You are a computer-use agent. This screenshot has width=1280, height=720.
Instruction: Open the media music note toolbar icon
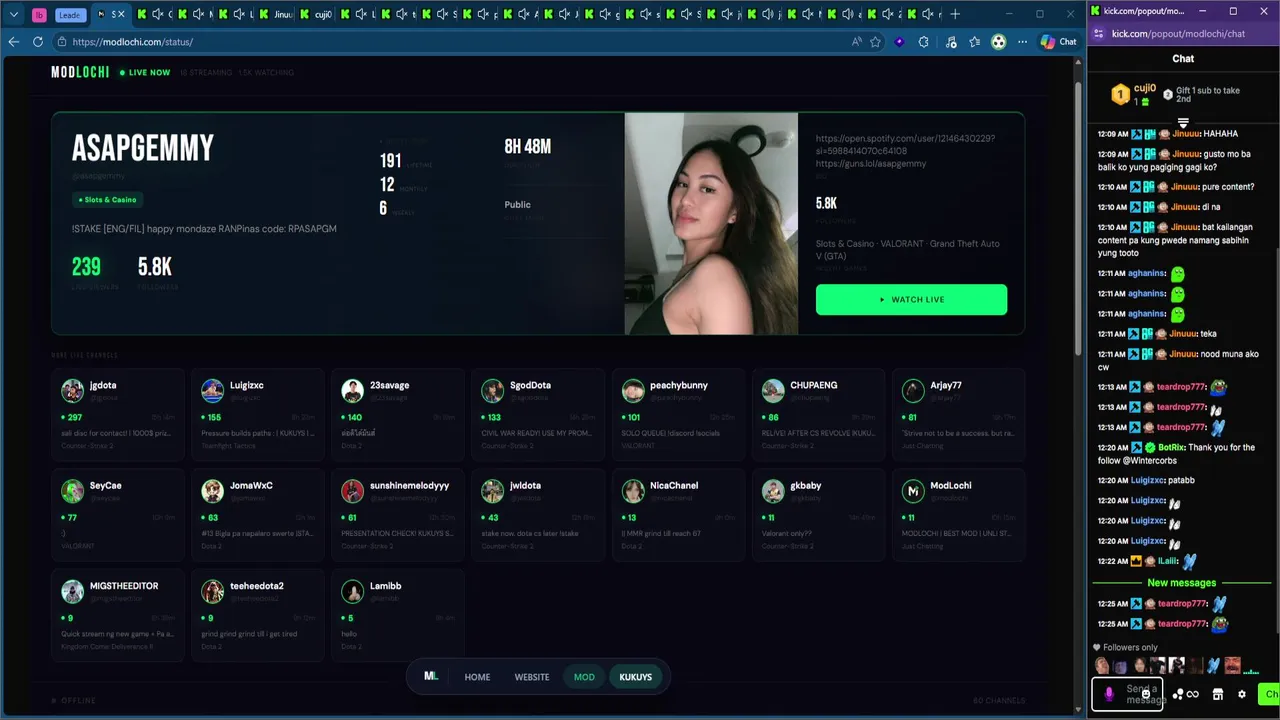click(950, 42)
